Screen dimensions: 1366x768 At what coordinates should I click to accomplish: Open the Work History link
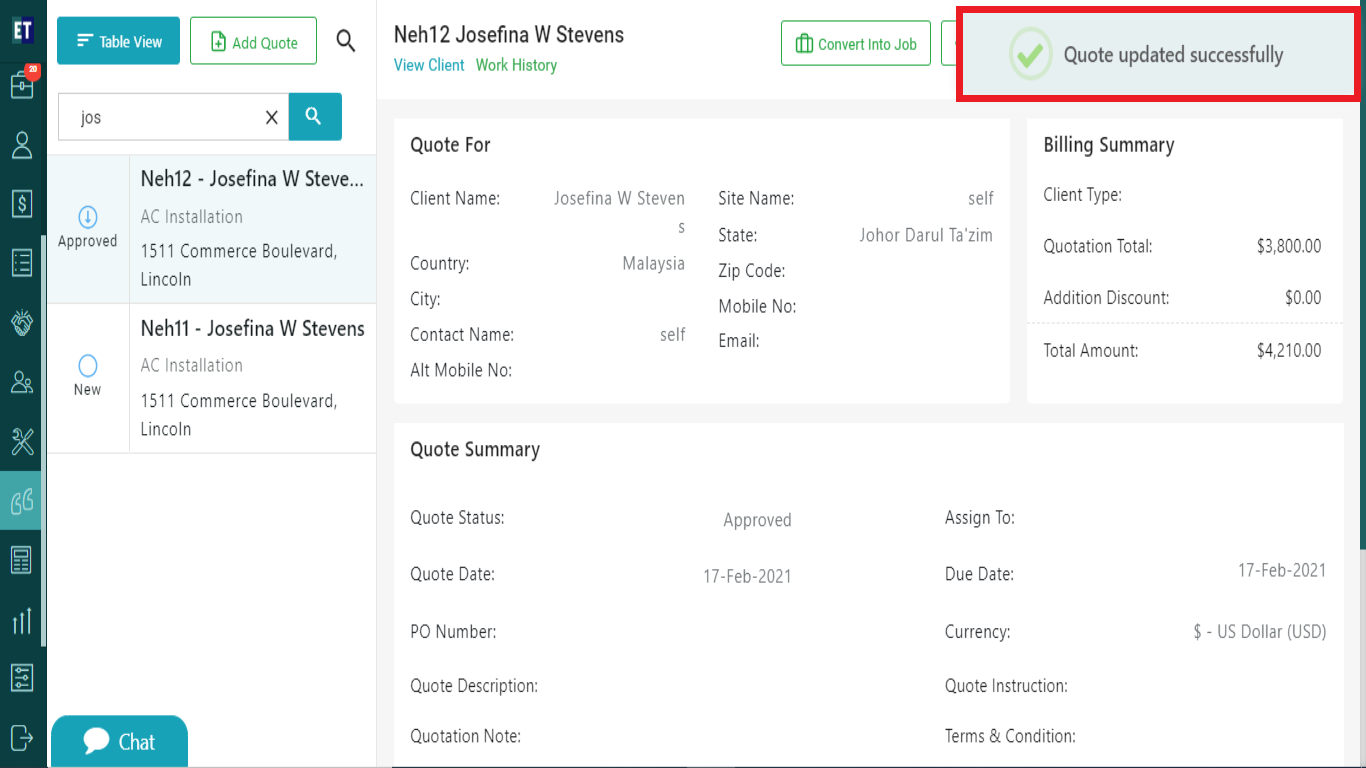[516, 65]
